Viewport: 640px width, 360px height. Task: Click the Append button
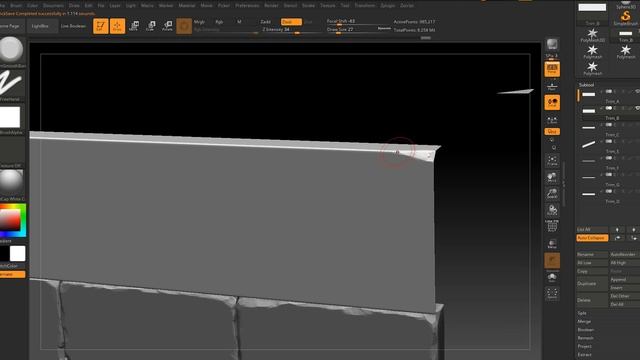[x=624, y=280]
